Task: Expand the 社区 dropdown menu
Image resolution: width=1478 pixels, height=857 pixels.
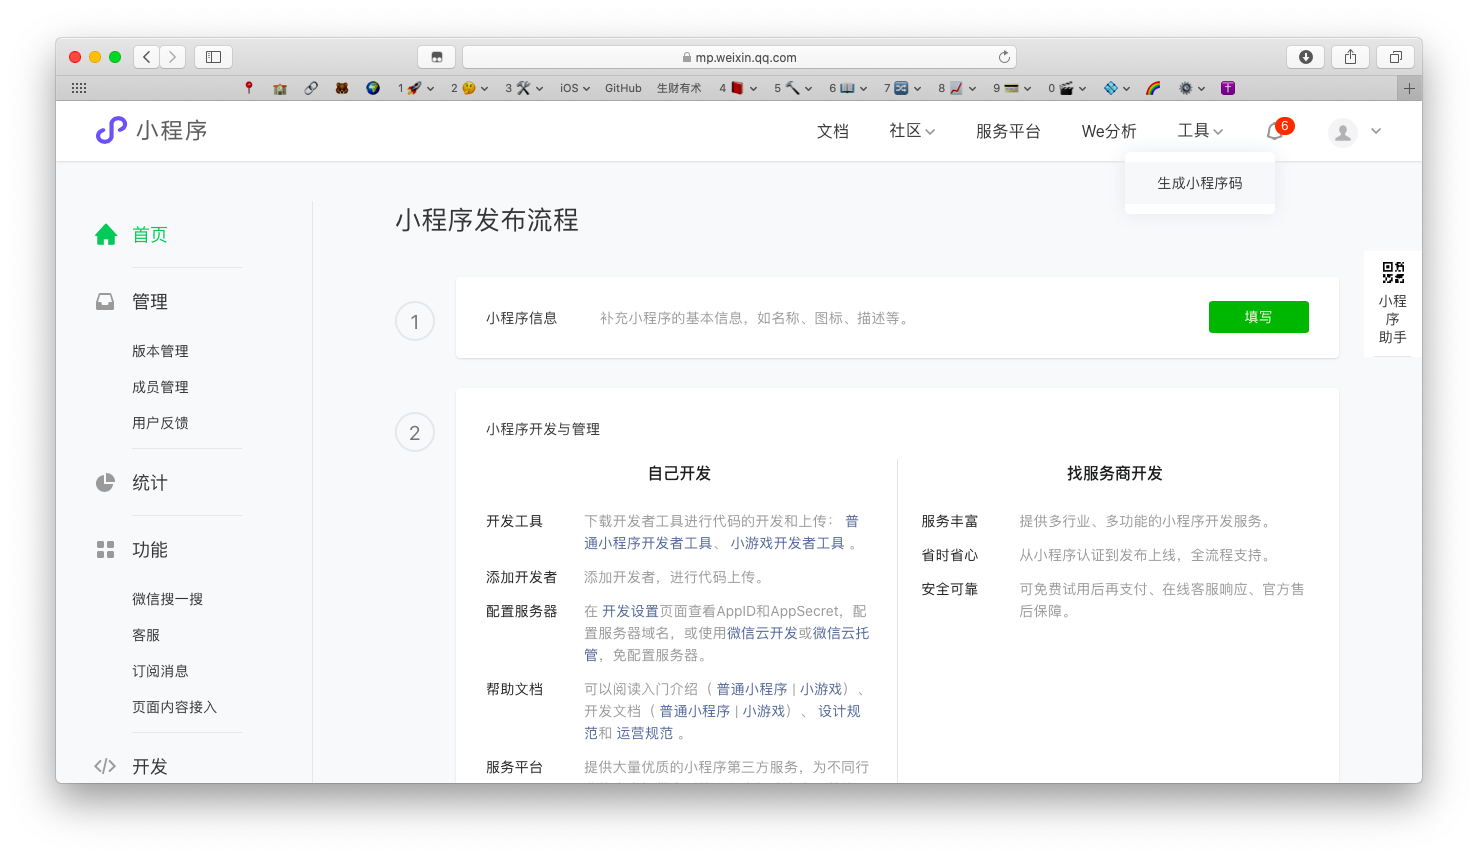Action: tap(912, 131)
